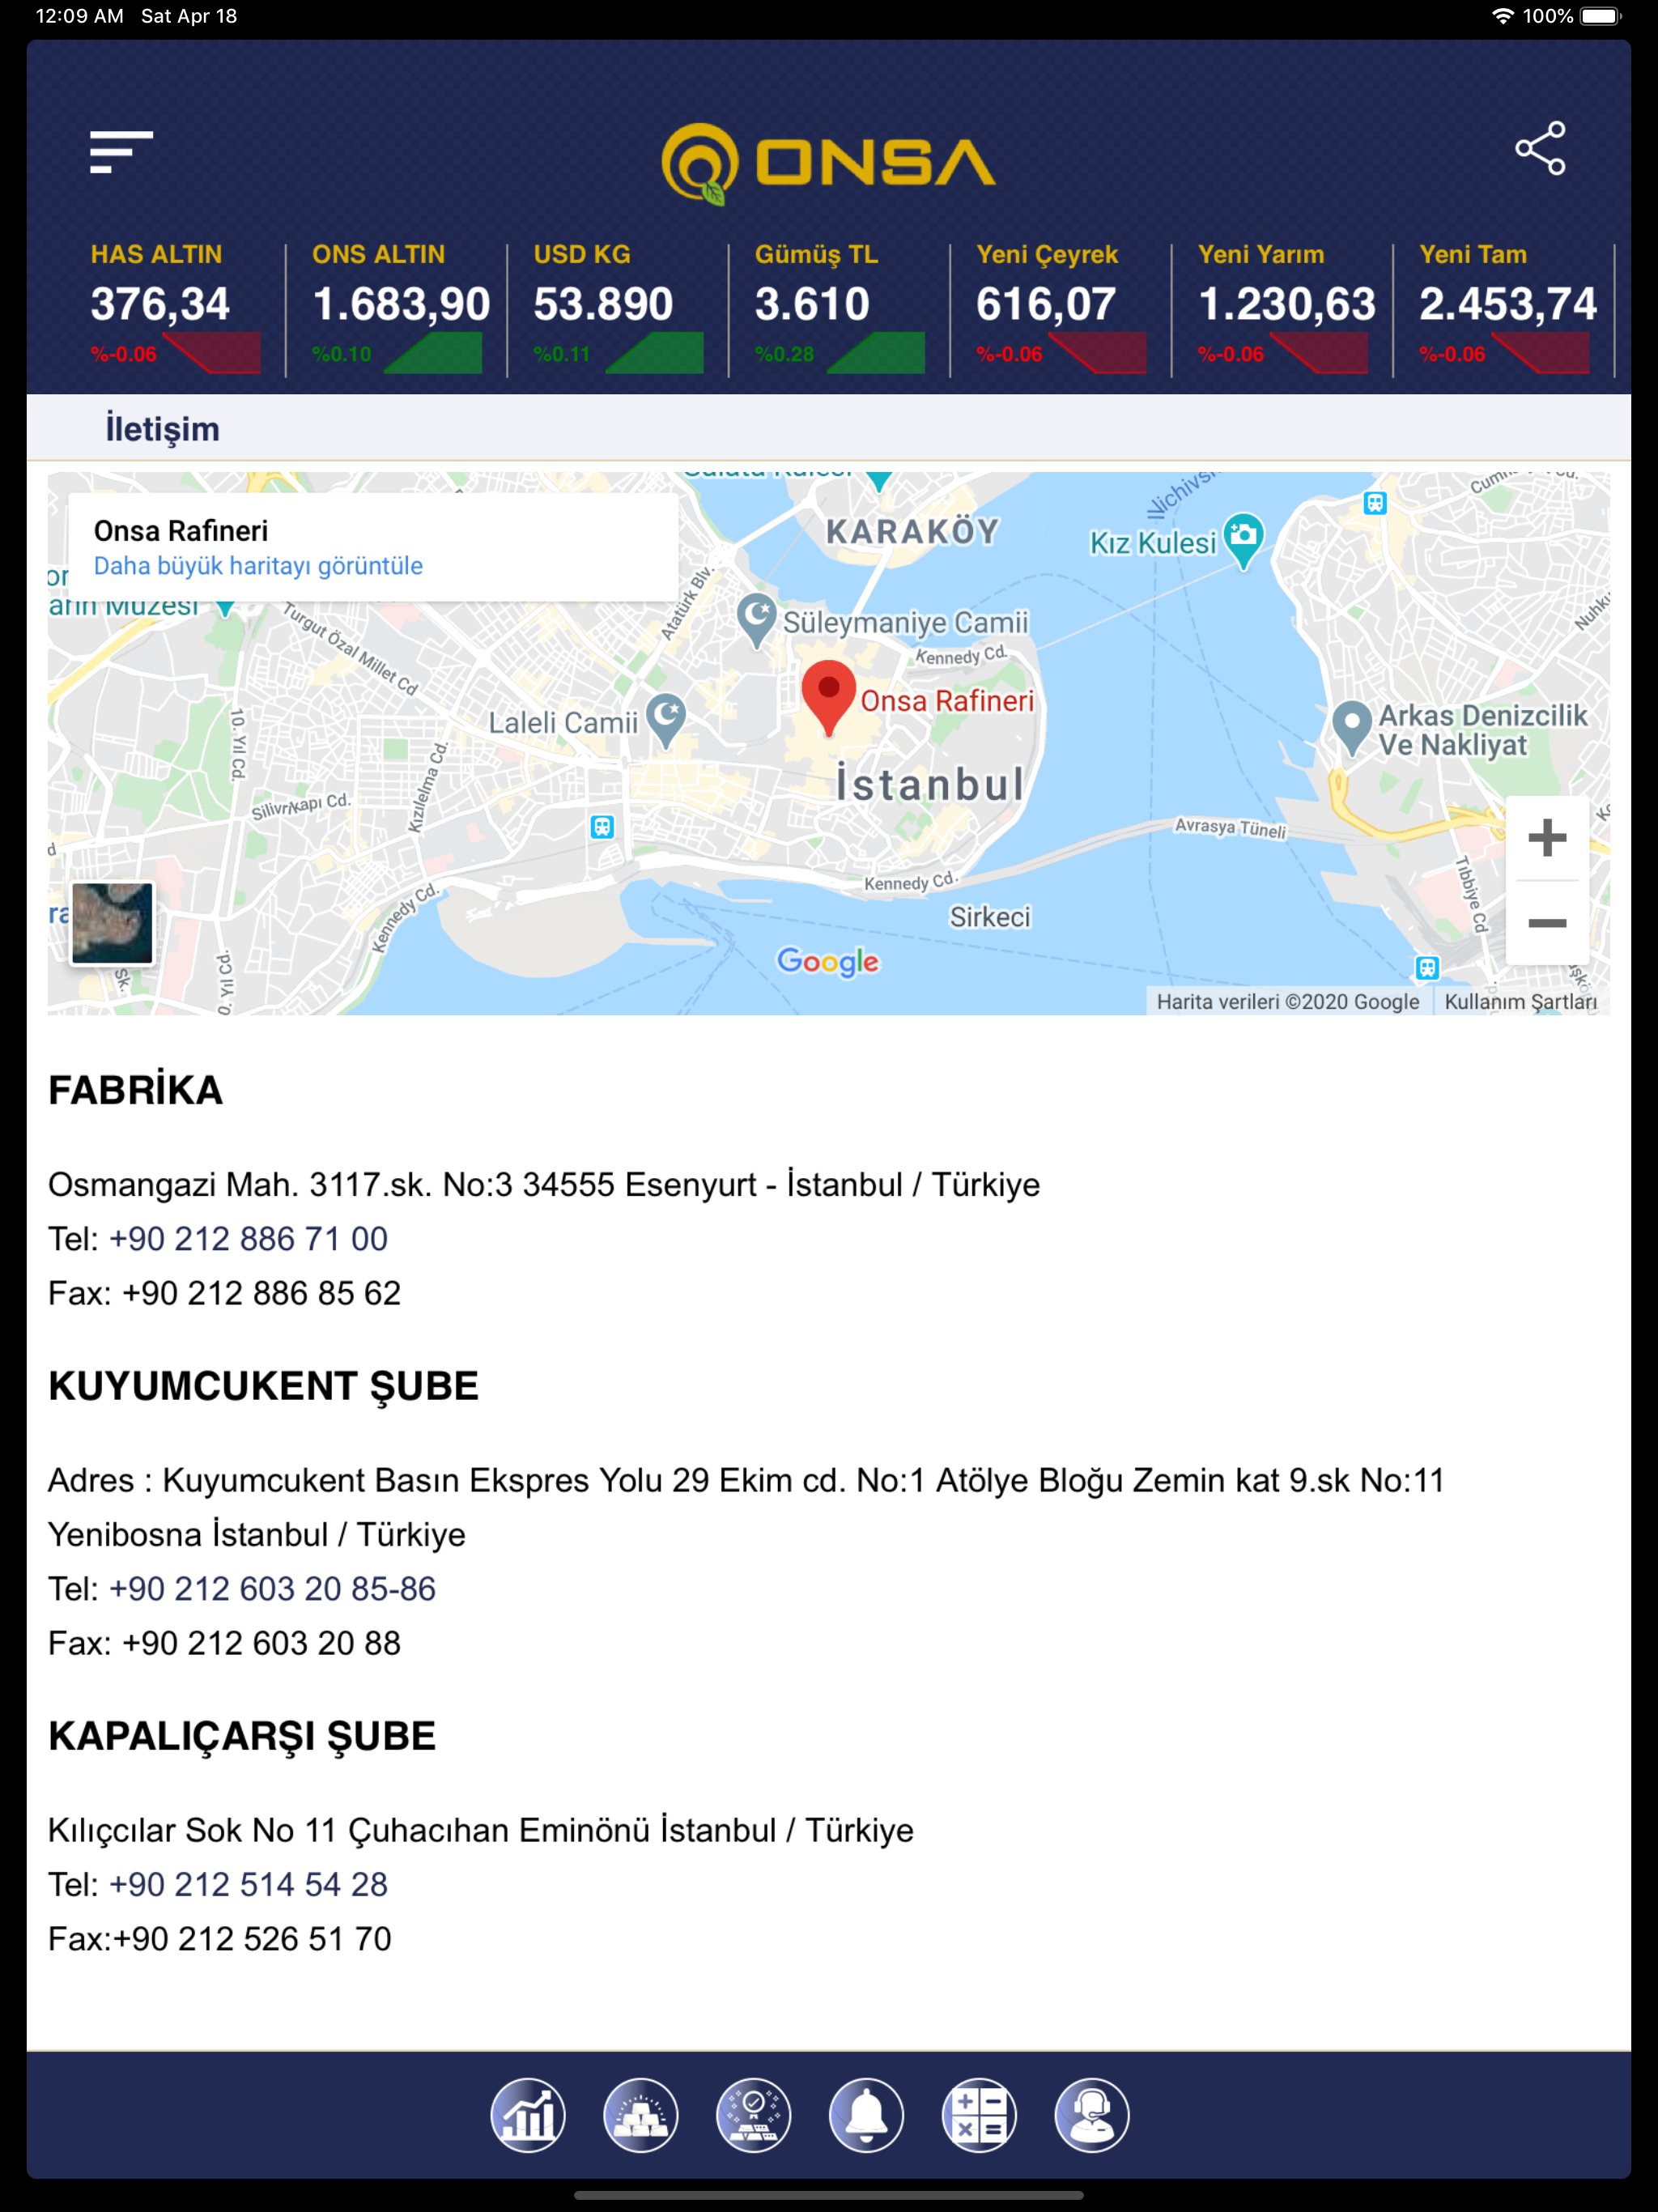Viewport: 1658px width, 2212px height.
Task: Click the 'Fax:+90 212 526 51 70' text
Action: click(x=220, y=1940)
